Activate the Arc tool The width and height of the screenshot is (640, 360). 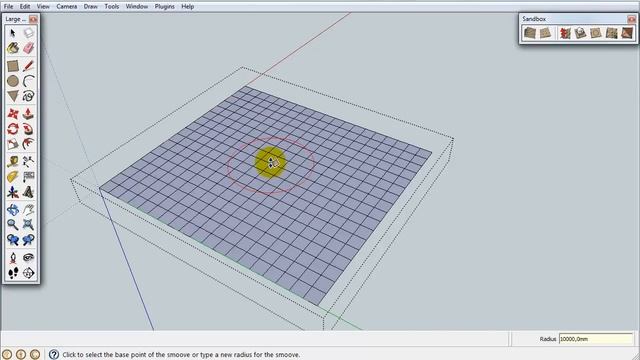point(28,81)
